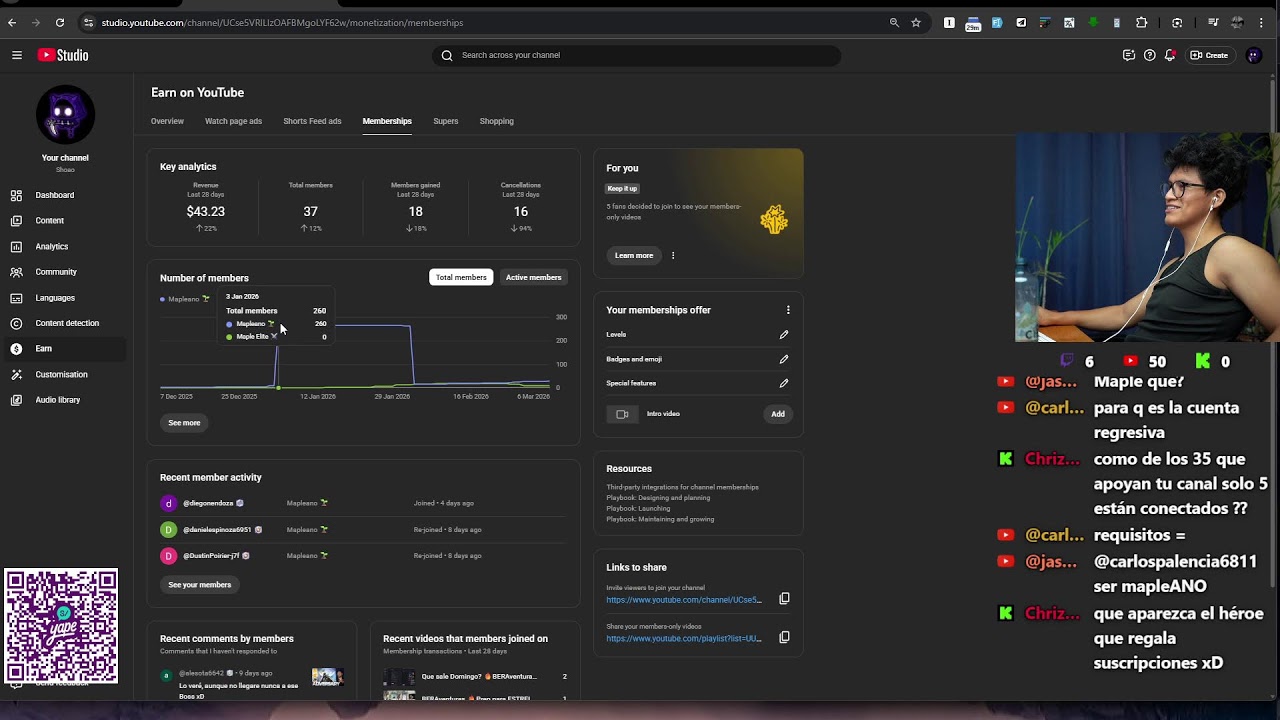
Task: Click See more under members chart
Action: (184, 423)
